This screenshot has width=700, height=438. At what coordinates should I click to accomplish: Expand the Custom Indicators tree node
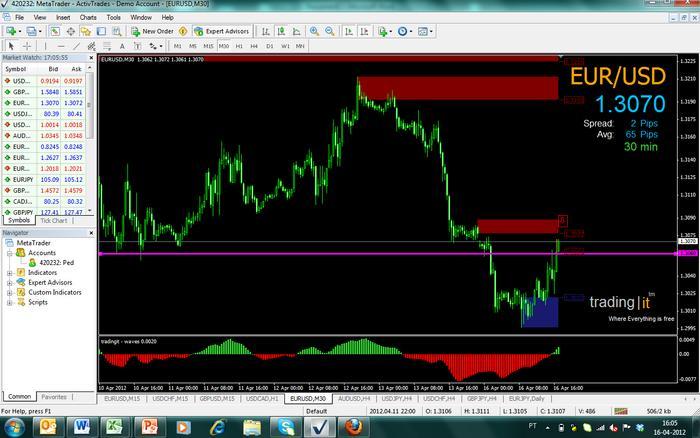(x=9, y=292)
